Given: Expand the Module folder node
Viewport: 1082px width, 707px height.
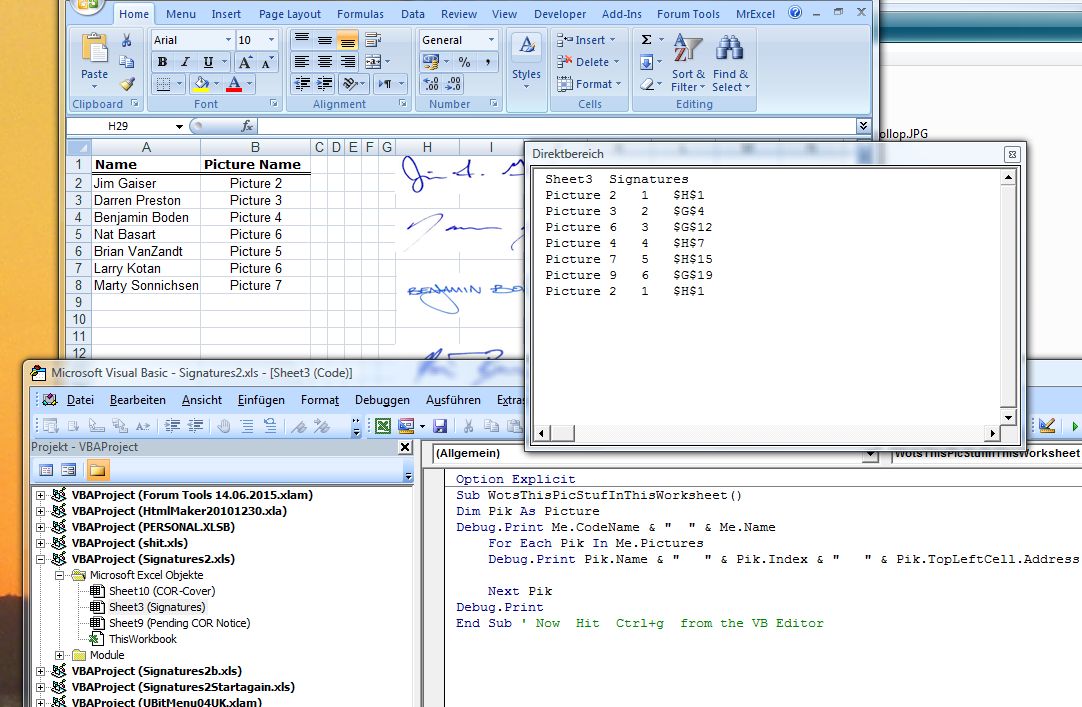Looking at the screenshot, I should [59, 655].
